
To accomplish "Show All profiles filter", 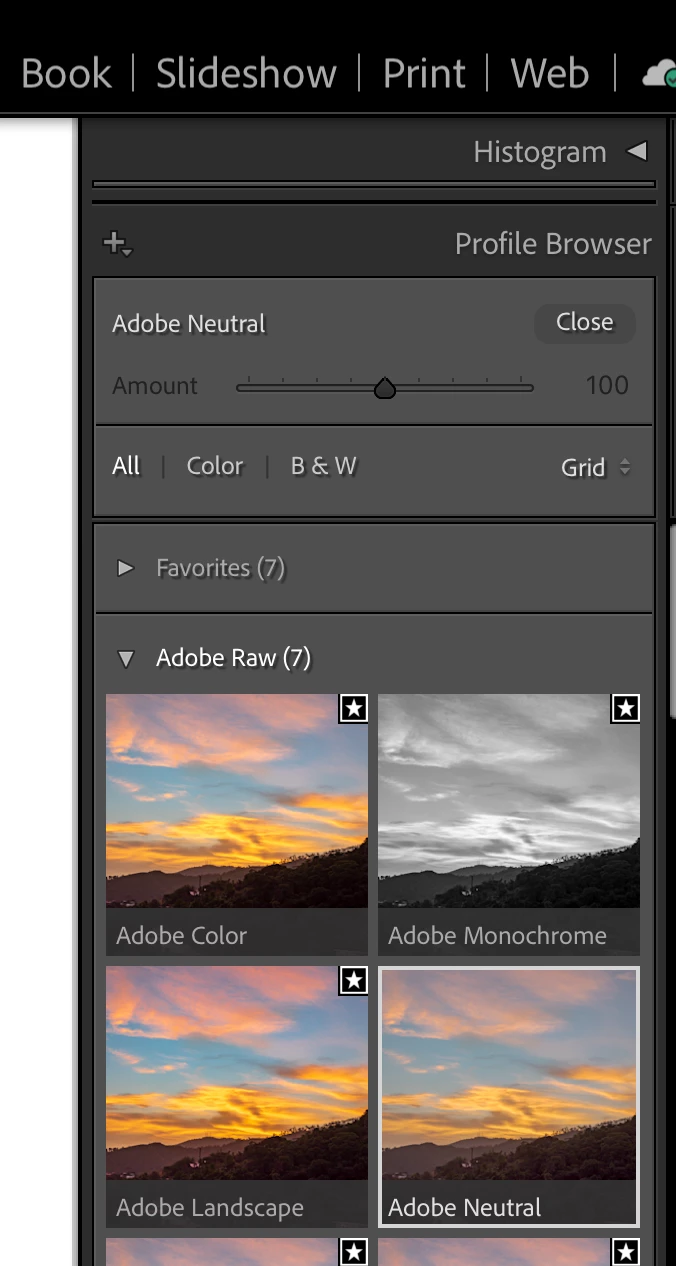I will pyautogui.click(x=126, y=466).
